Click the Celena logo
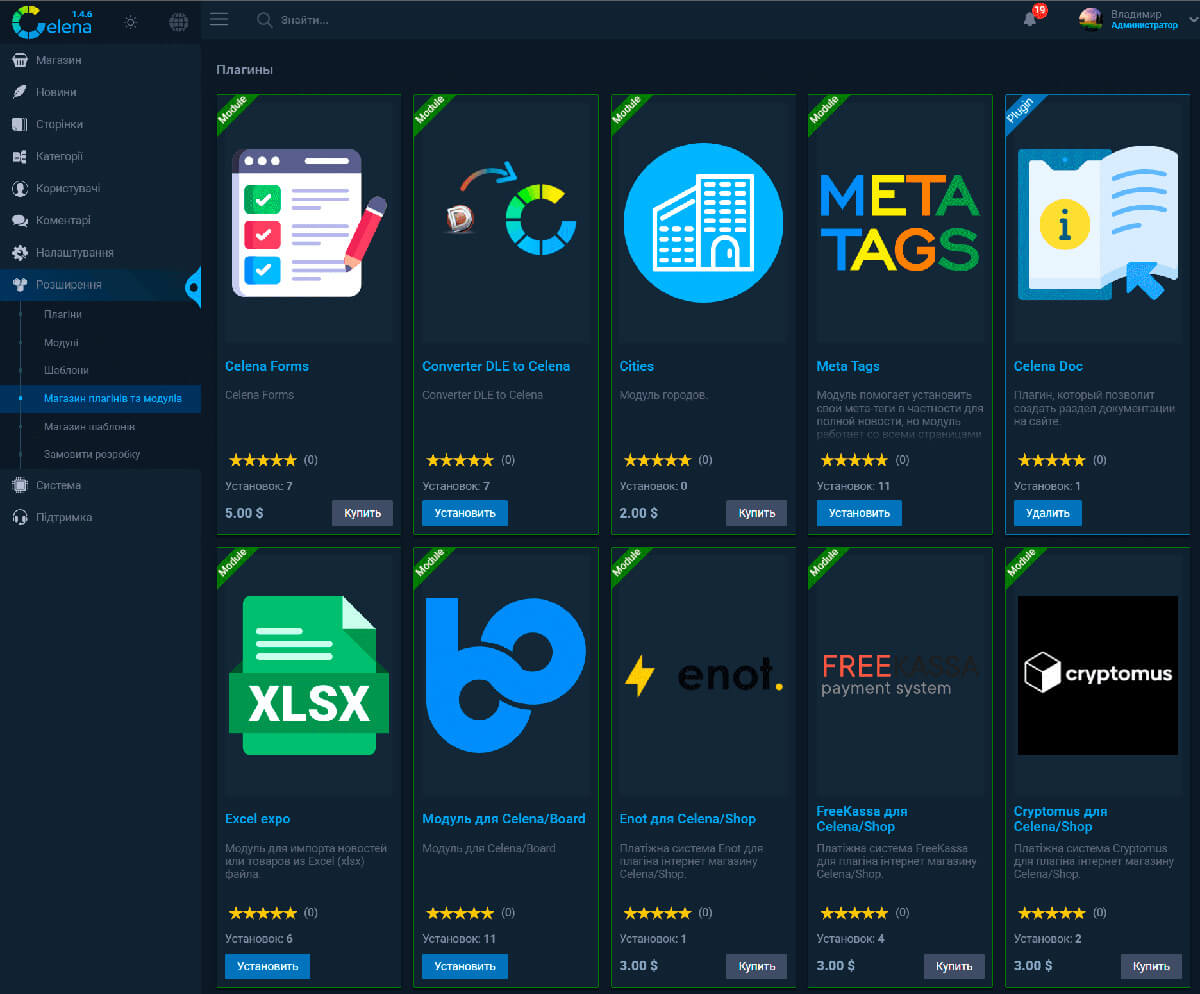Viewport: 1200px width, 994px height. 54,20
